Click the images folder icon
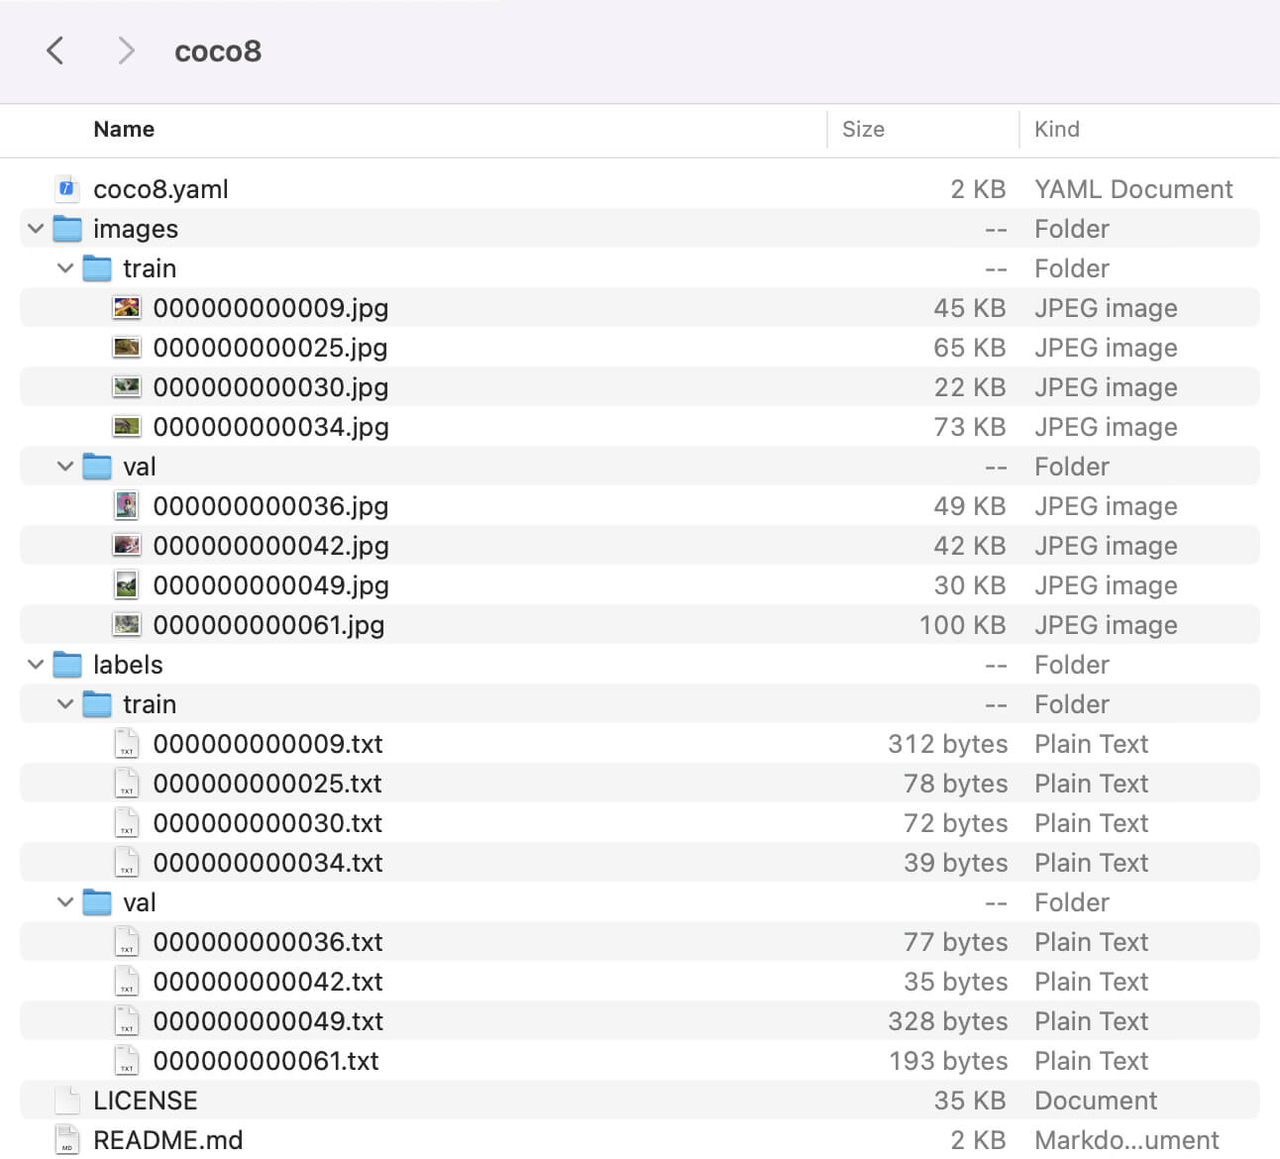The height and width of the screenshot is (1159, 1280). click(x=67, y=228)
